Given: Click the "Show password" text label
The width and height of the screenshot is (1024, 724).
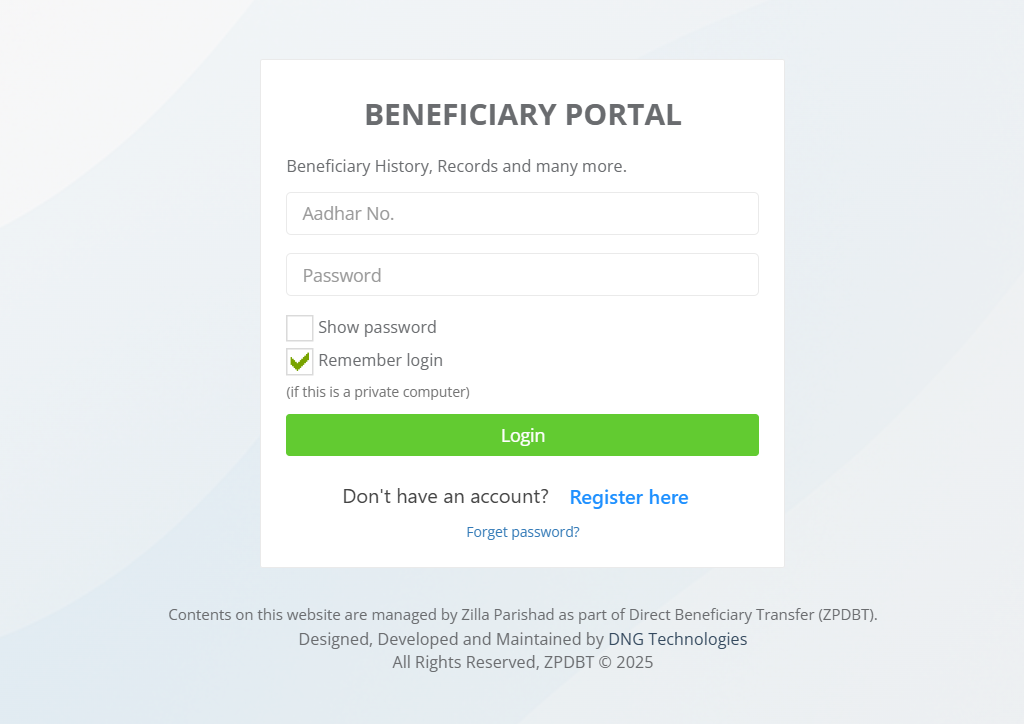Looking at the screenshot, I should (x=377, y=327).
